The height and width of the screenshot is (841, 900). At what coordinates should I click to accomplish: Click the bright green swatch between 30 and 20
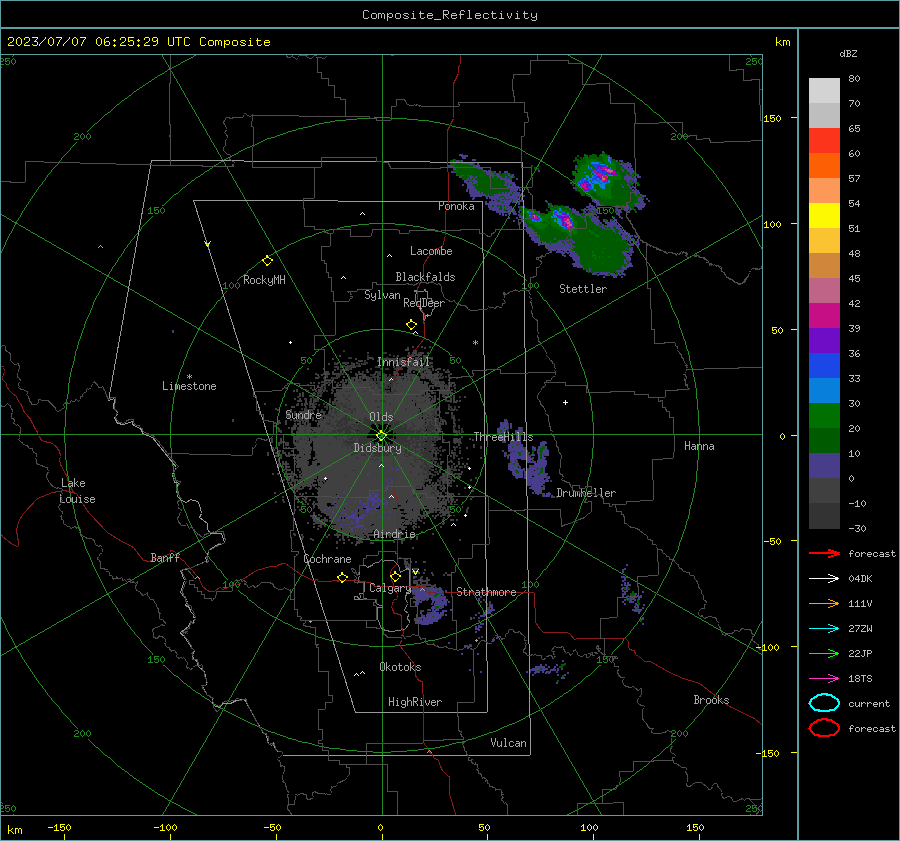824,415
